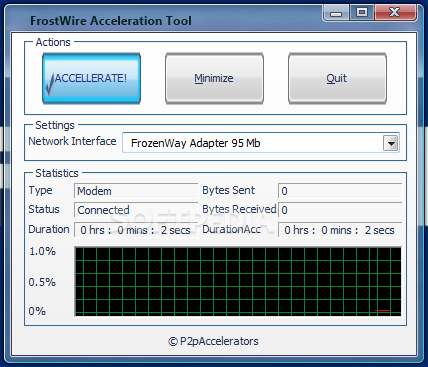428x367 pixels.
Task: Quit the acceleration tool
Action: point(337,79)
